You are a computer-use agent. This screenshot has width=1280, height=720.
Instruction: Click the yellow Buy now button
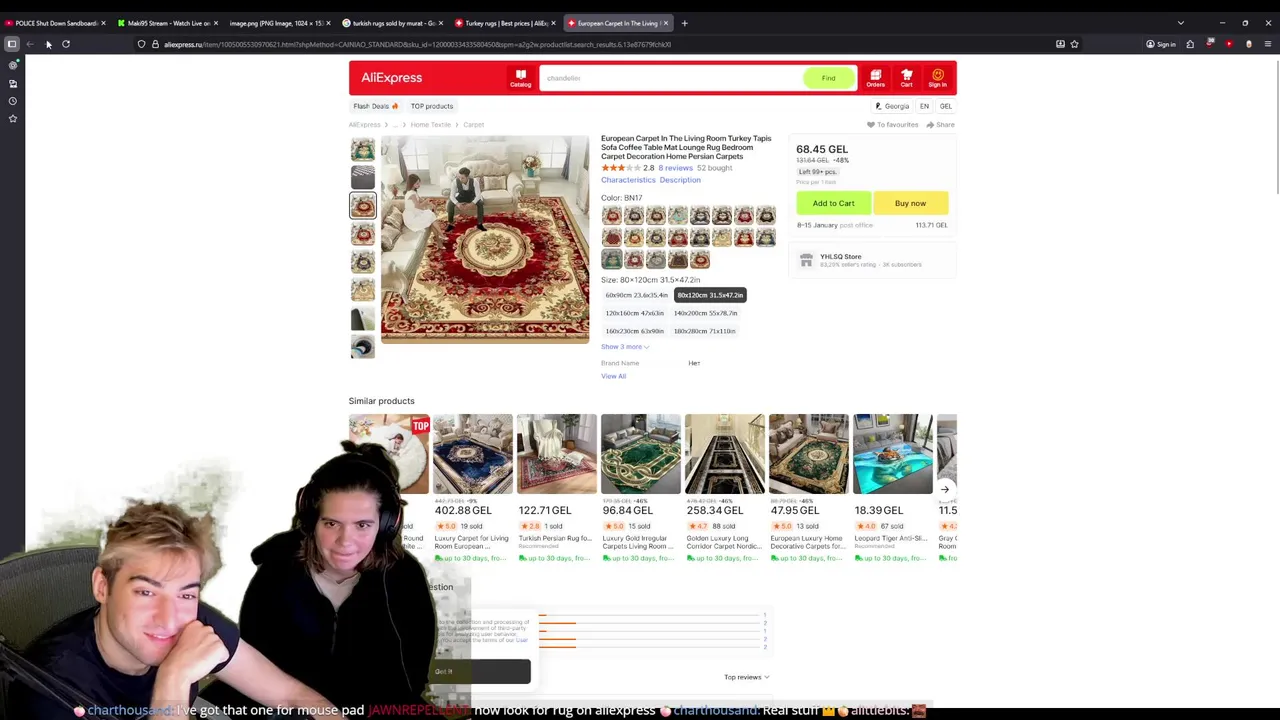910,203
